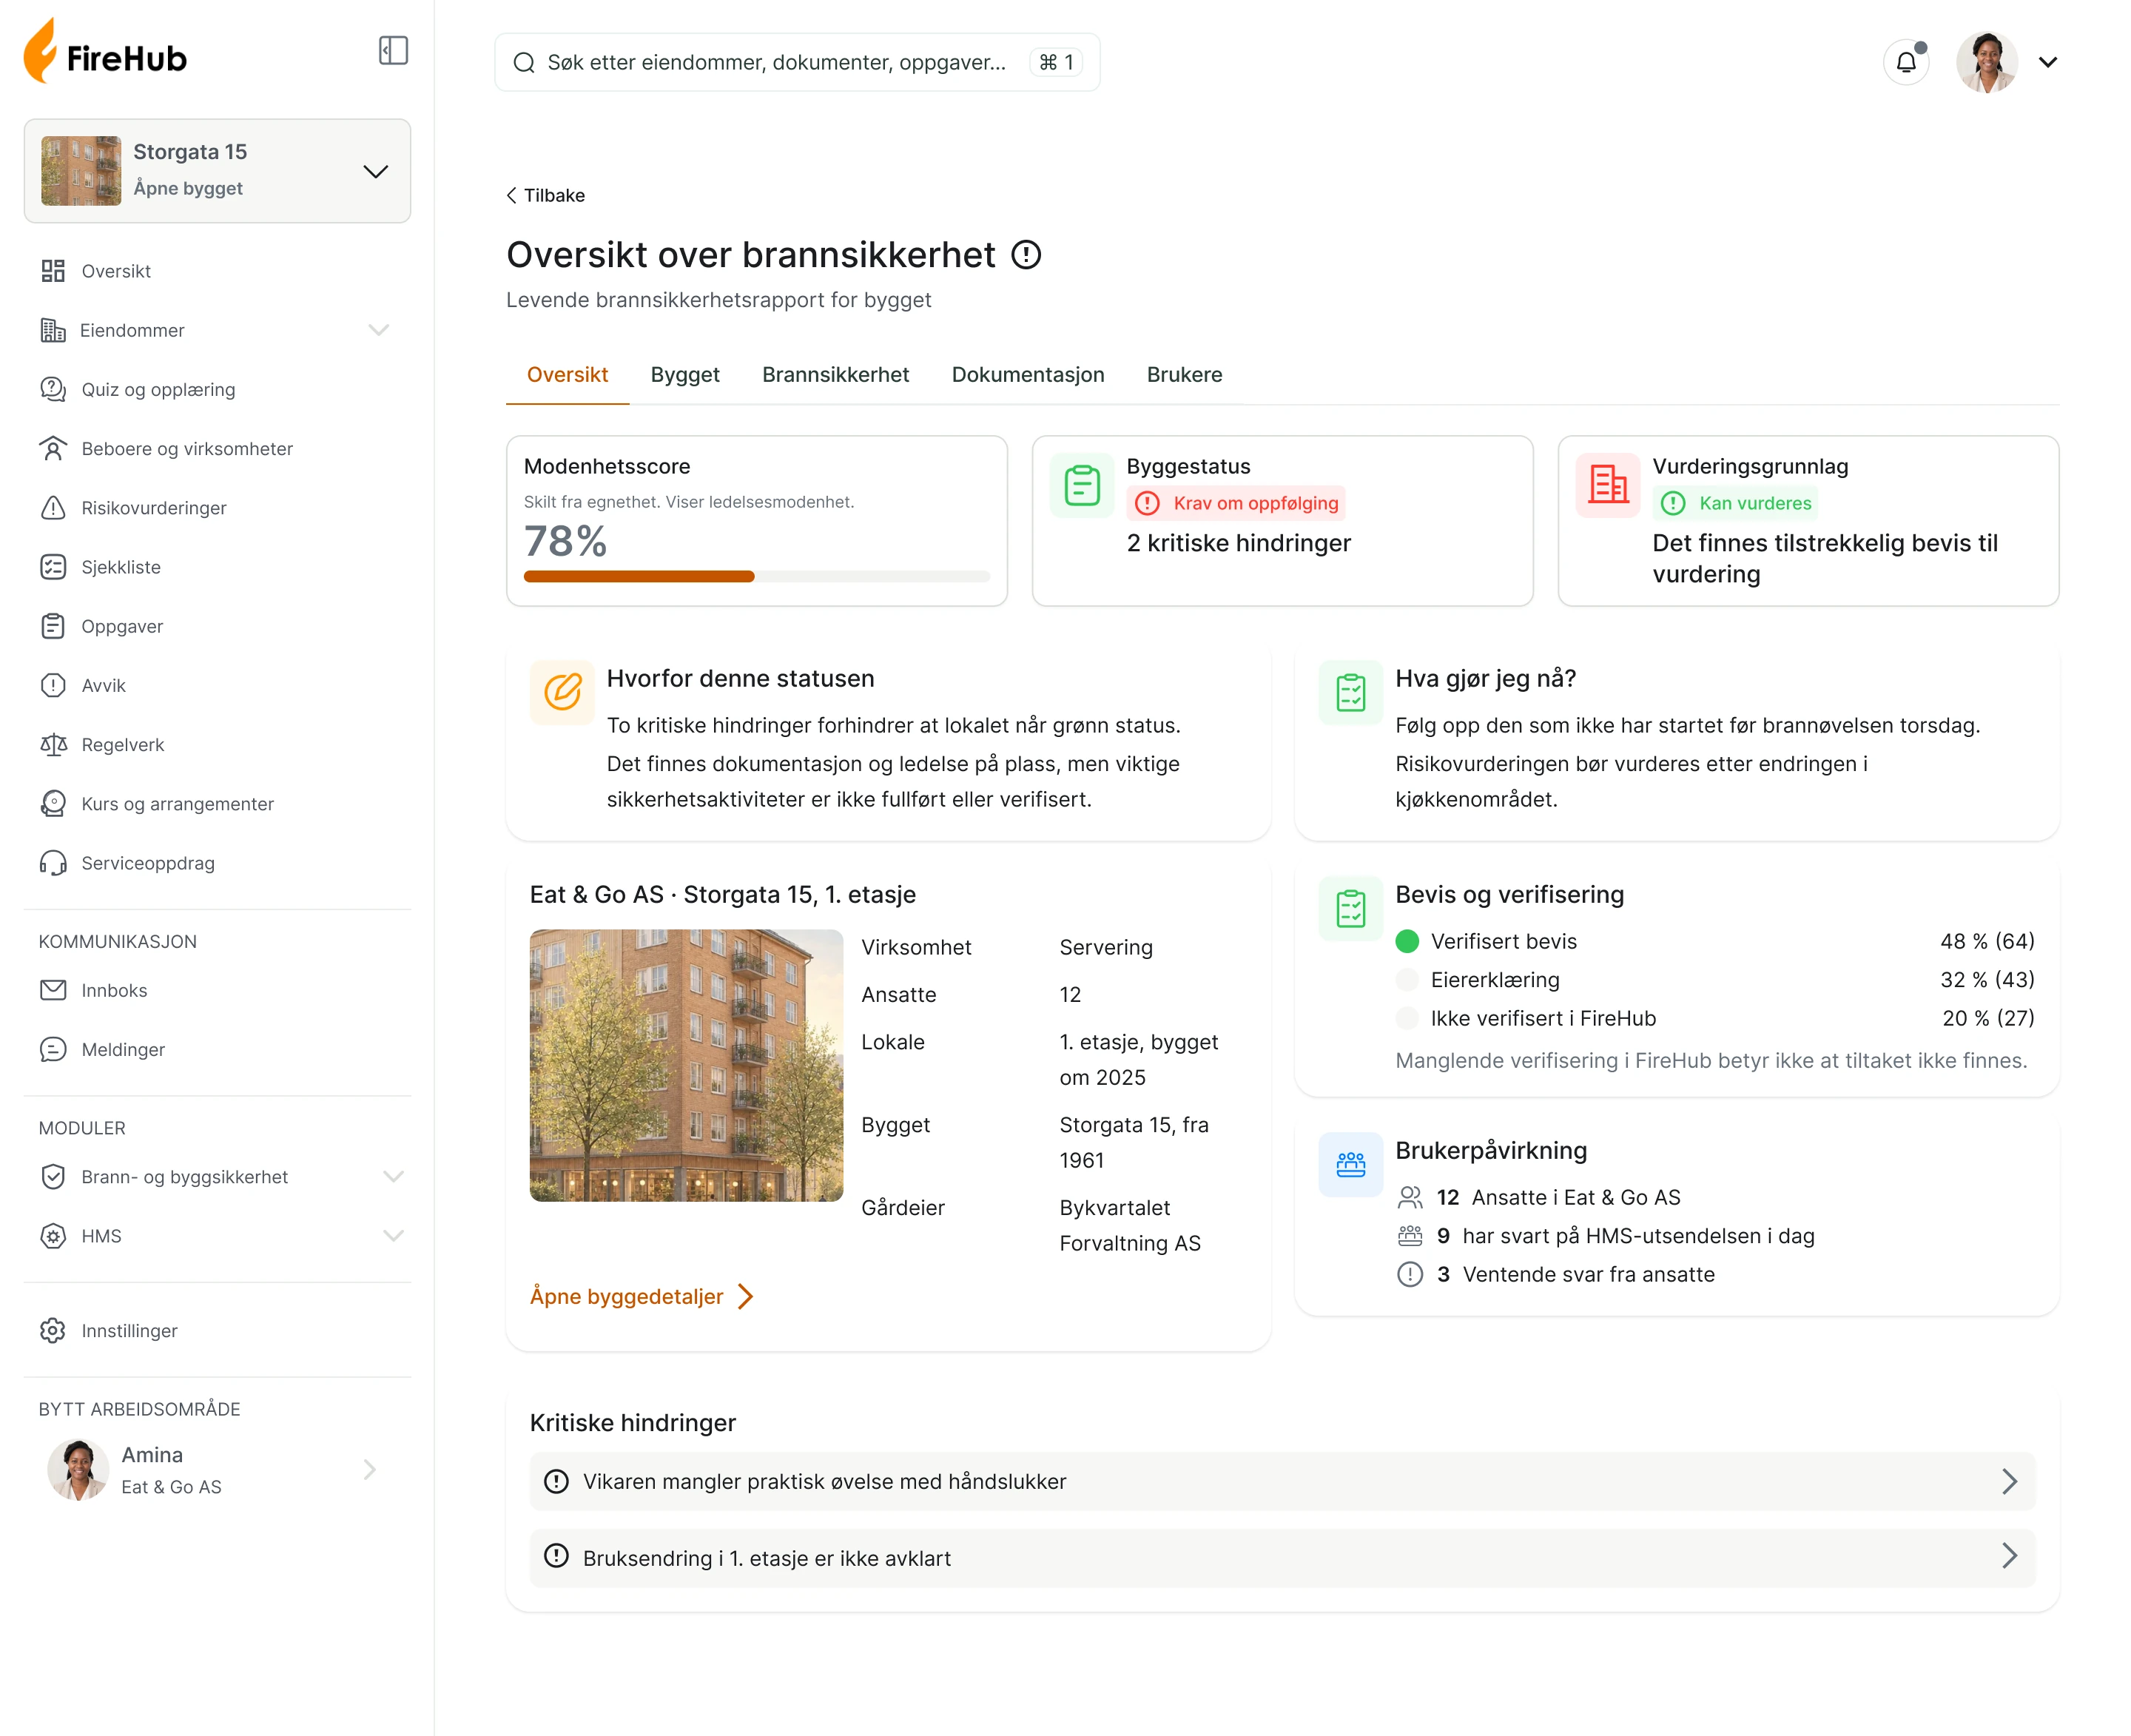Open Vikaren mangler praktisk øvelse row
Viewport: 2131px width, 1736px height.
(x=1282, y=1482)
